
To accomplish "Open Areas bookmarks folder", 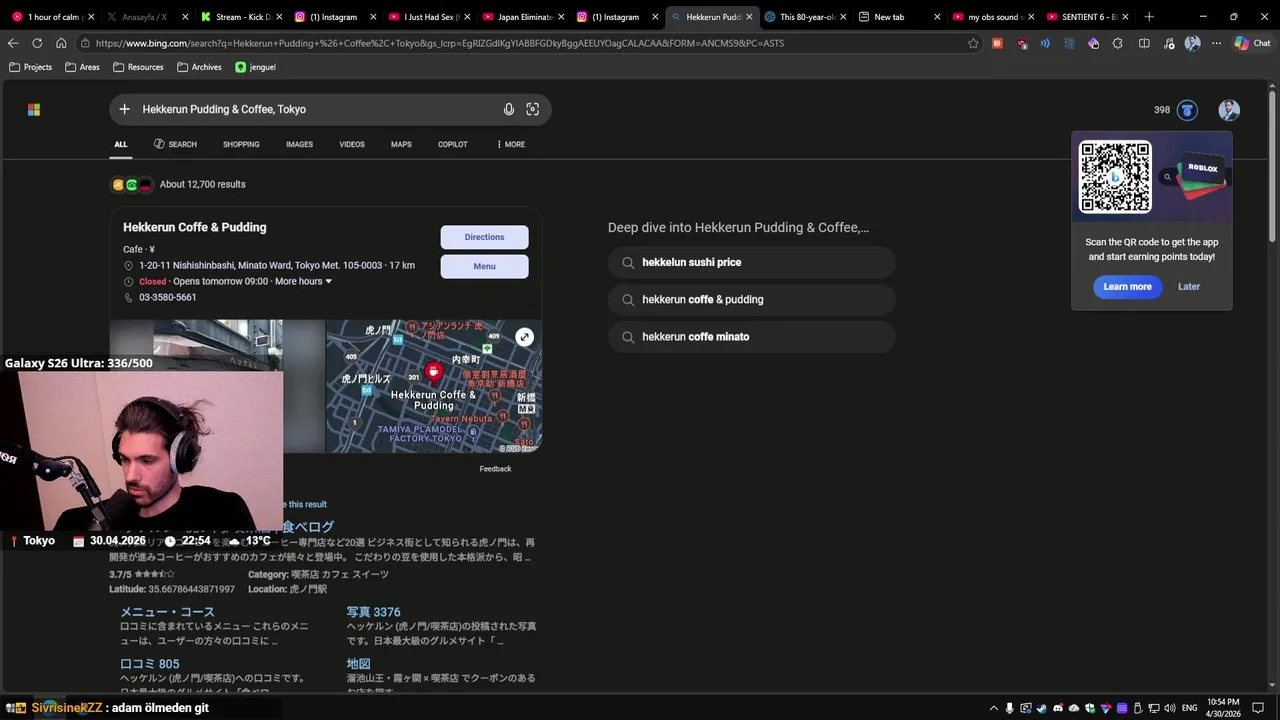I will [82, 67].
